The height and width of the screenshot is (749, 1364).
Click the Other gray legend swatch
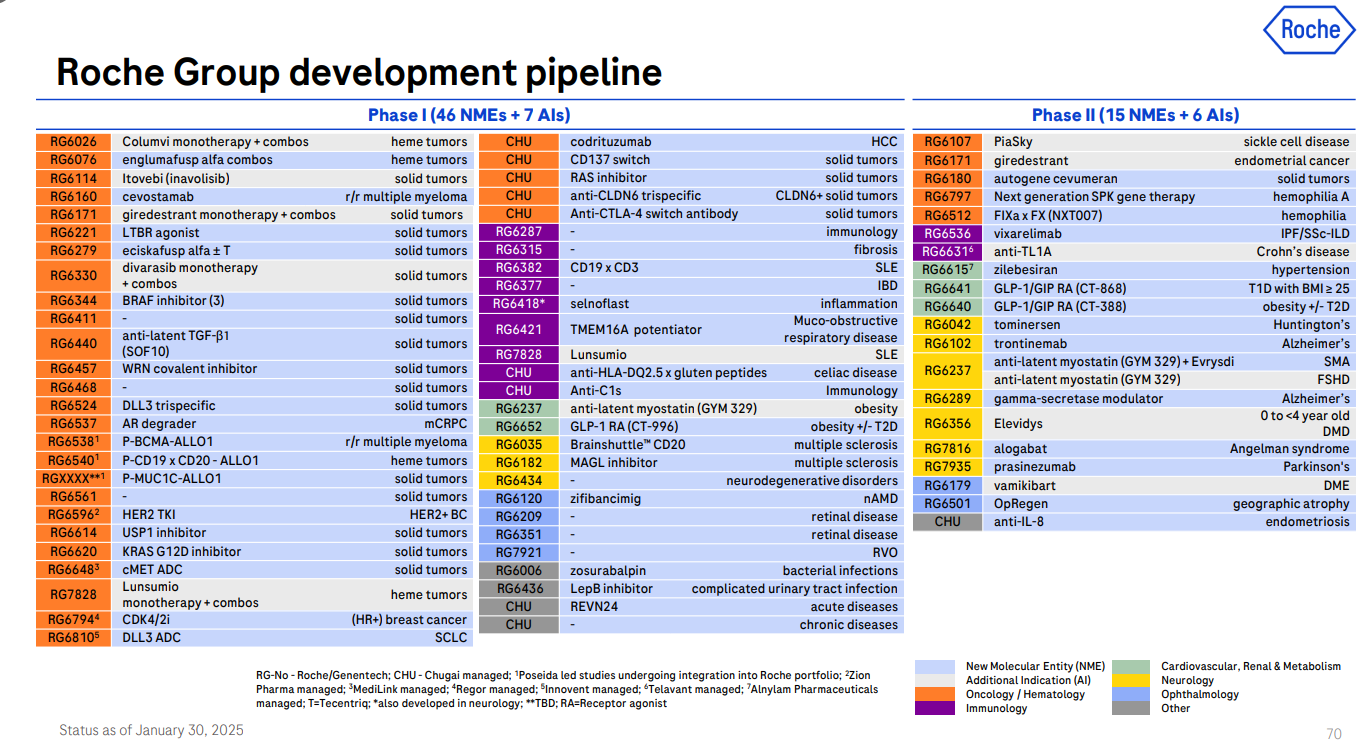1131,708
